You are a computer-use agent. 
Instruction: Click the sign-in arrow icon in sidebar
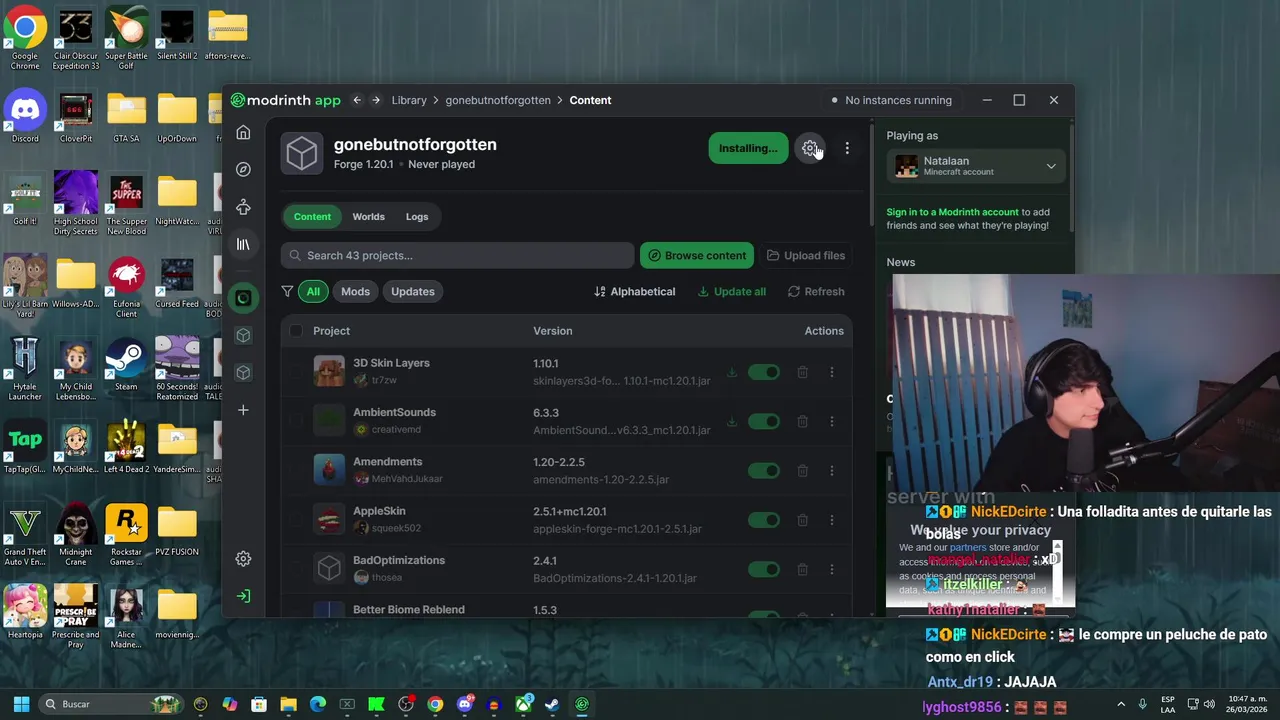(243, 596)
